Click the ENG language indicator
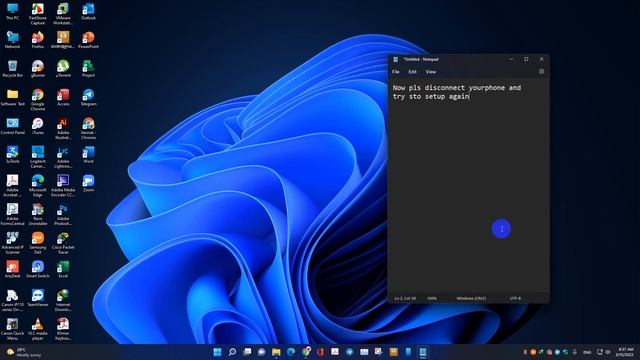This screenshot has height=360, width=640. pos(587,352)
